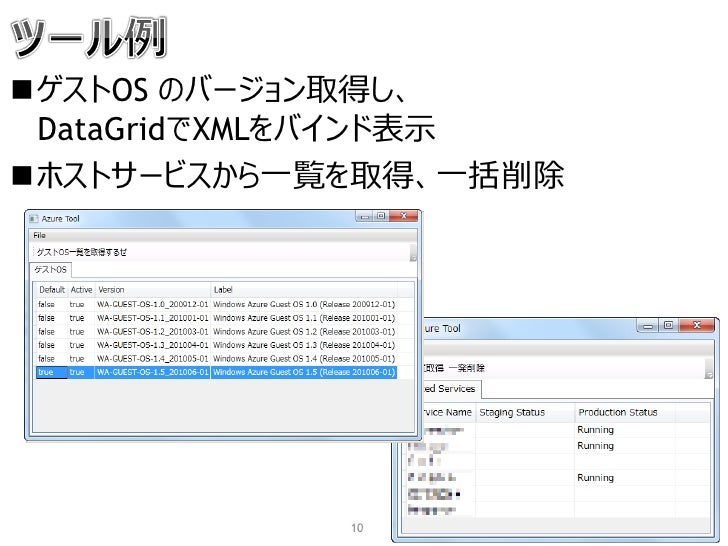Click the ゲストOS一覧を取得するぜ toolbar button
The width and height of the screenshot is (728, 546).
click(x=81, y=252)
